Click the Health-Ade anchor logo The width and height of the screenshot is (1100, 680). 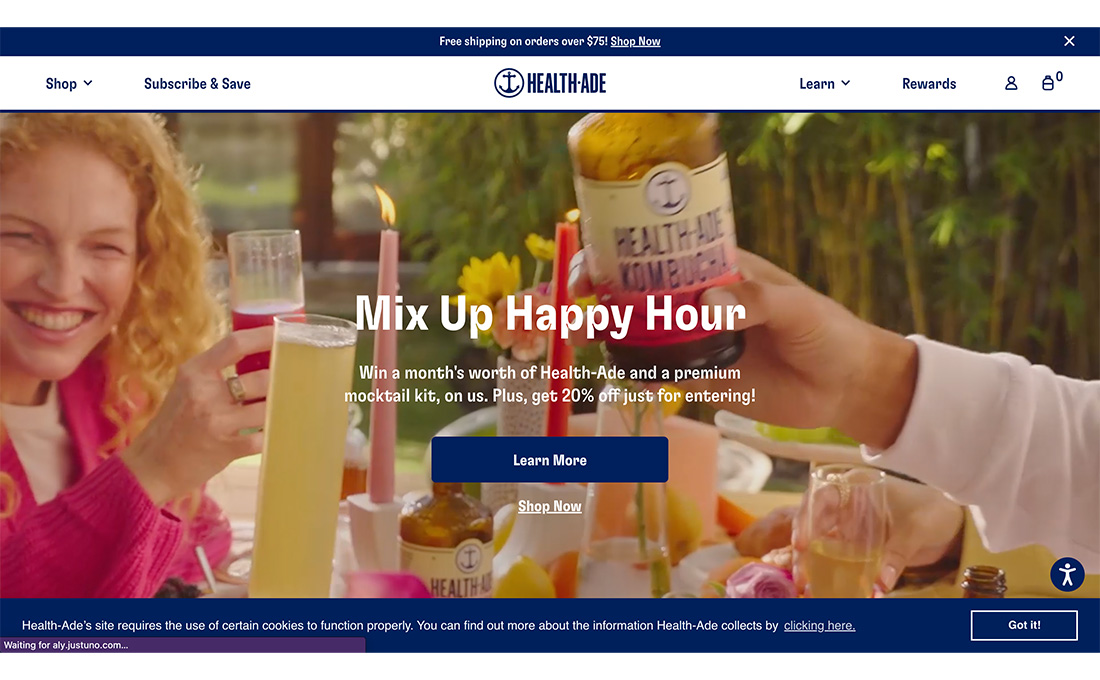(x=550, y=83)
